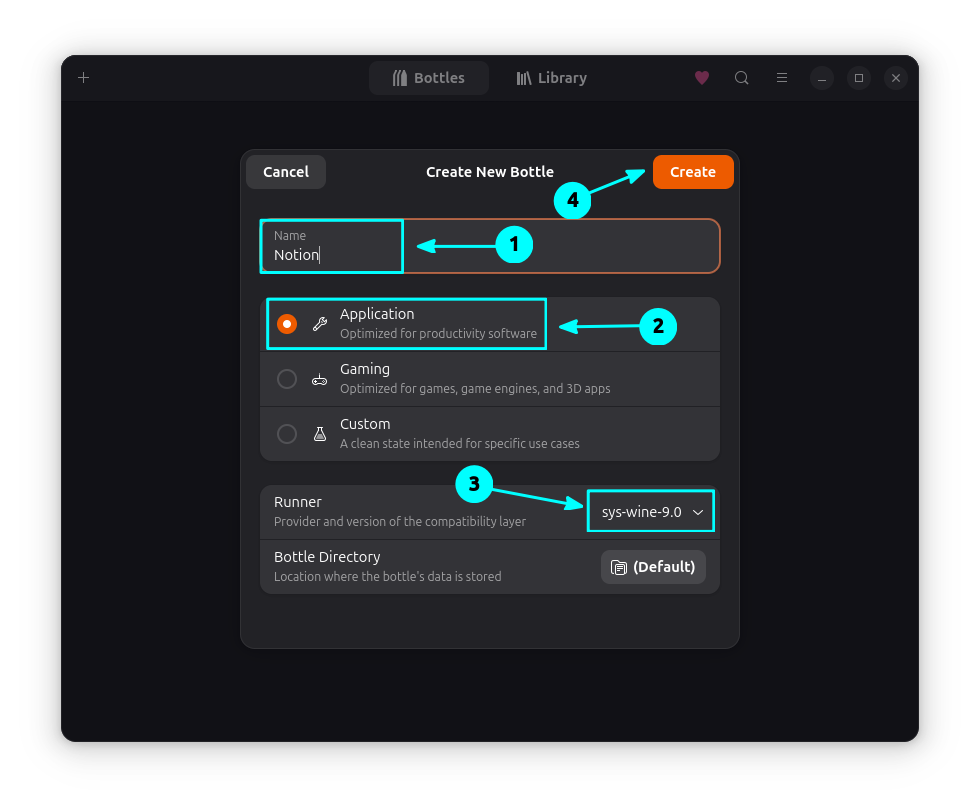The width and height of the screenshot is (980, 809).
Task: Select the Gaming environment radio button
Action: point(287,379)
